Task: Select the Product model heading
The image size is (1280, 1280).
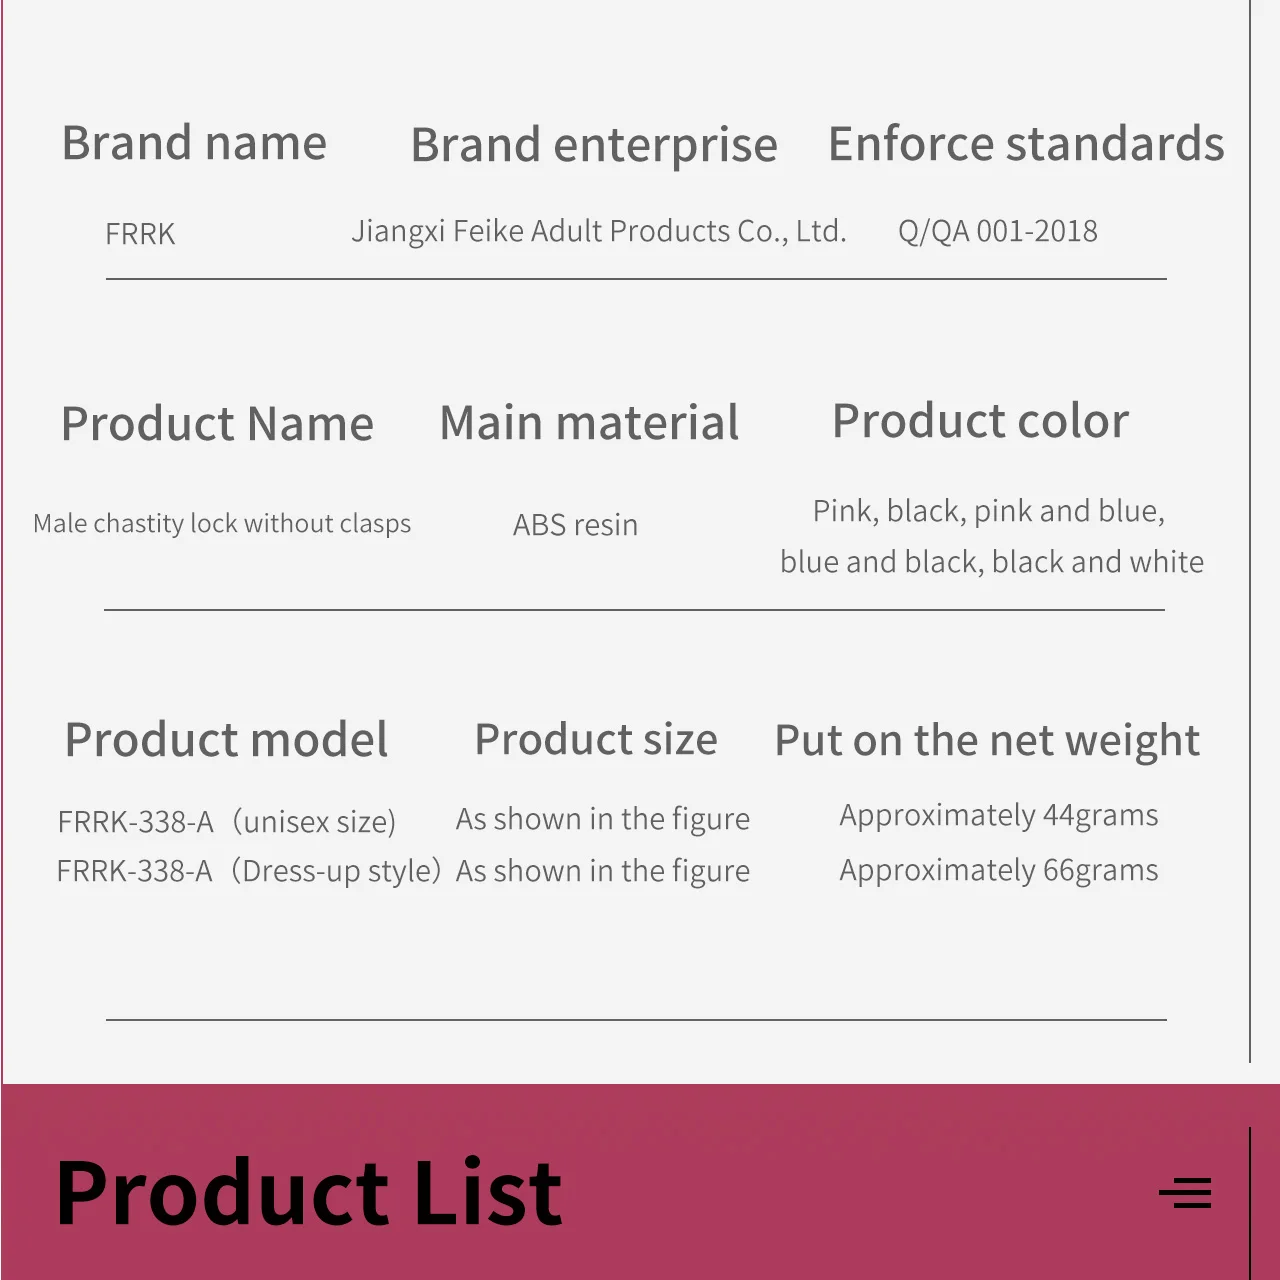Action: pos(226,741)
